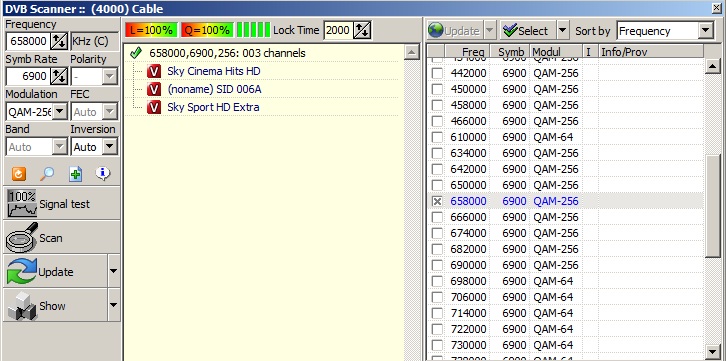The image size is (726, 361).
Task: Click the Select checkmark button
Action: coord(527,31)
